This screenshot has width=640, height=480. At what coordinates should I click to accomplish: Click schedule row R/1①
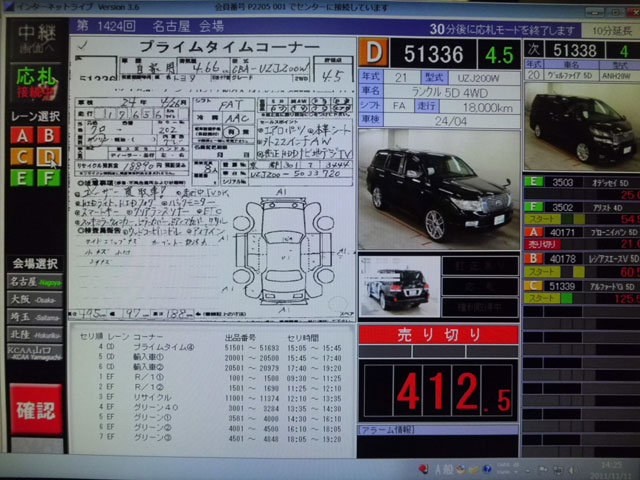(x=211, y=378)
